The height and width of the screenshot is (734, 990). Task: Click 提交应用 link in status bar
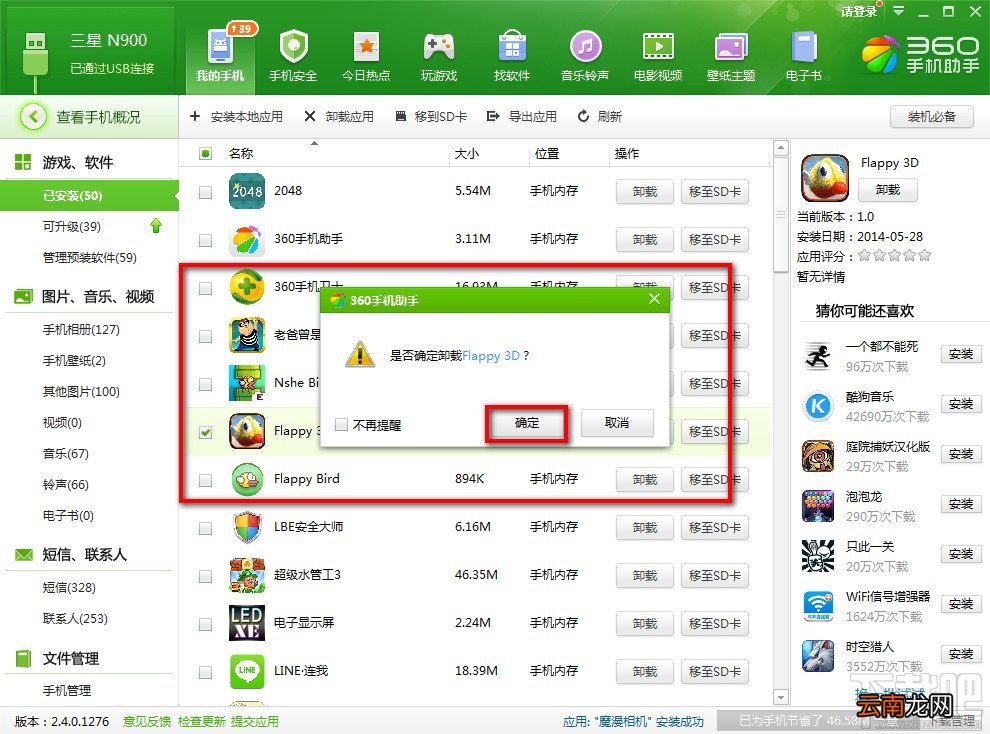click(x=254, y=721)
